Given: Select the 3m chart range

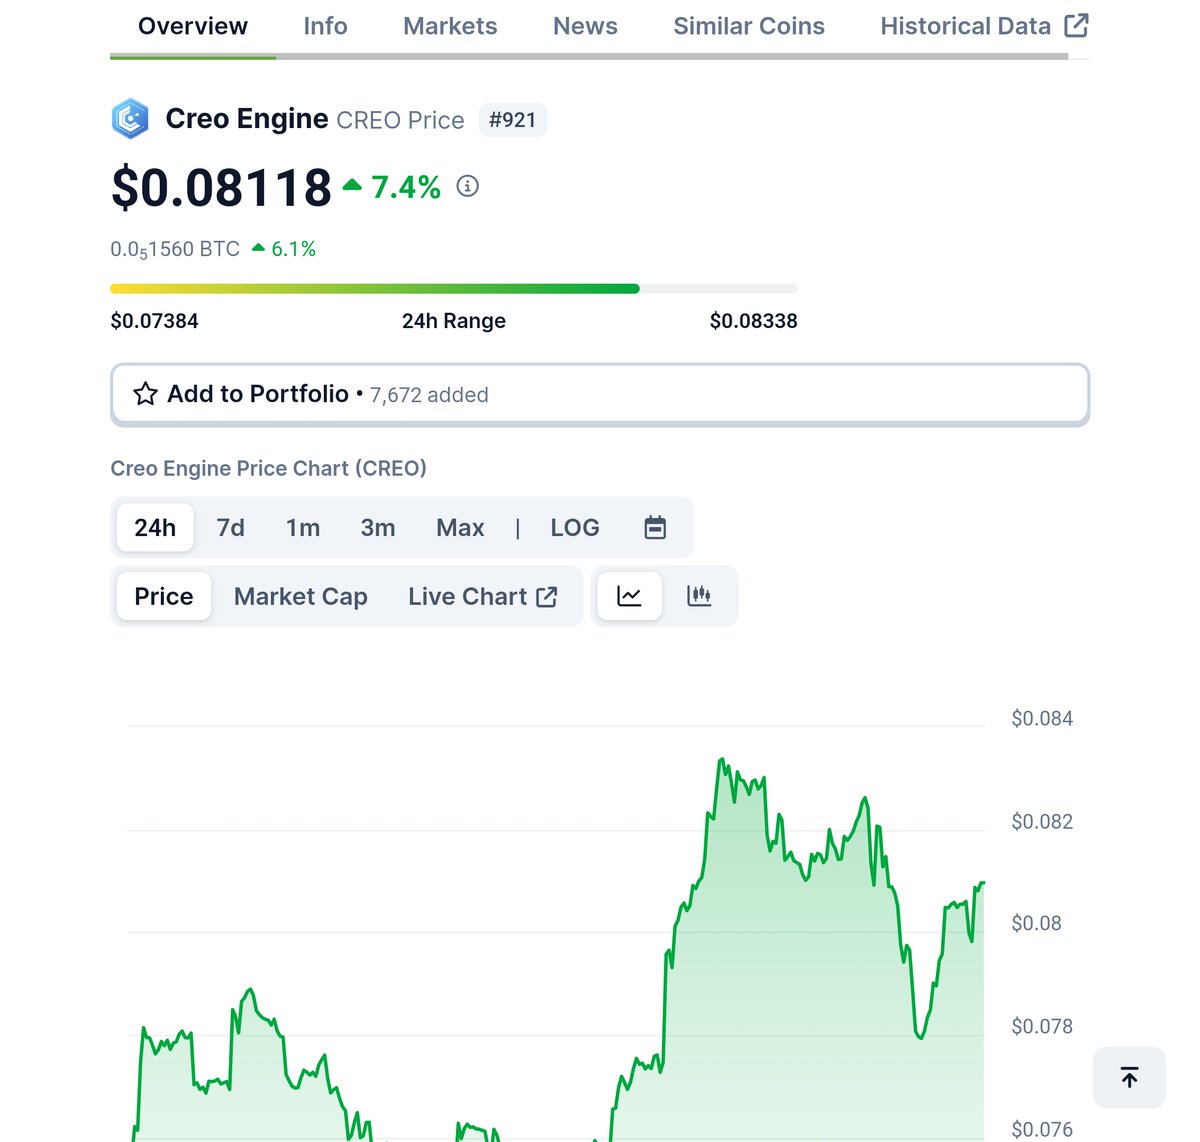Looking at the screenshot, I should point(378,528).
